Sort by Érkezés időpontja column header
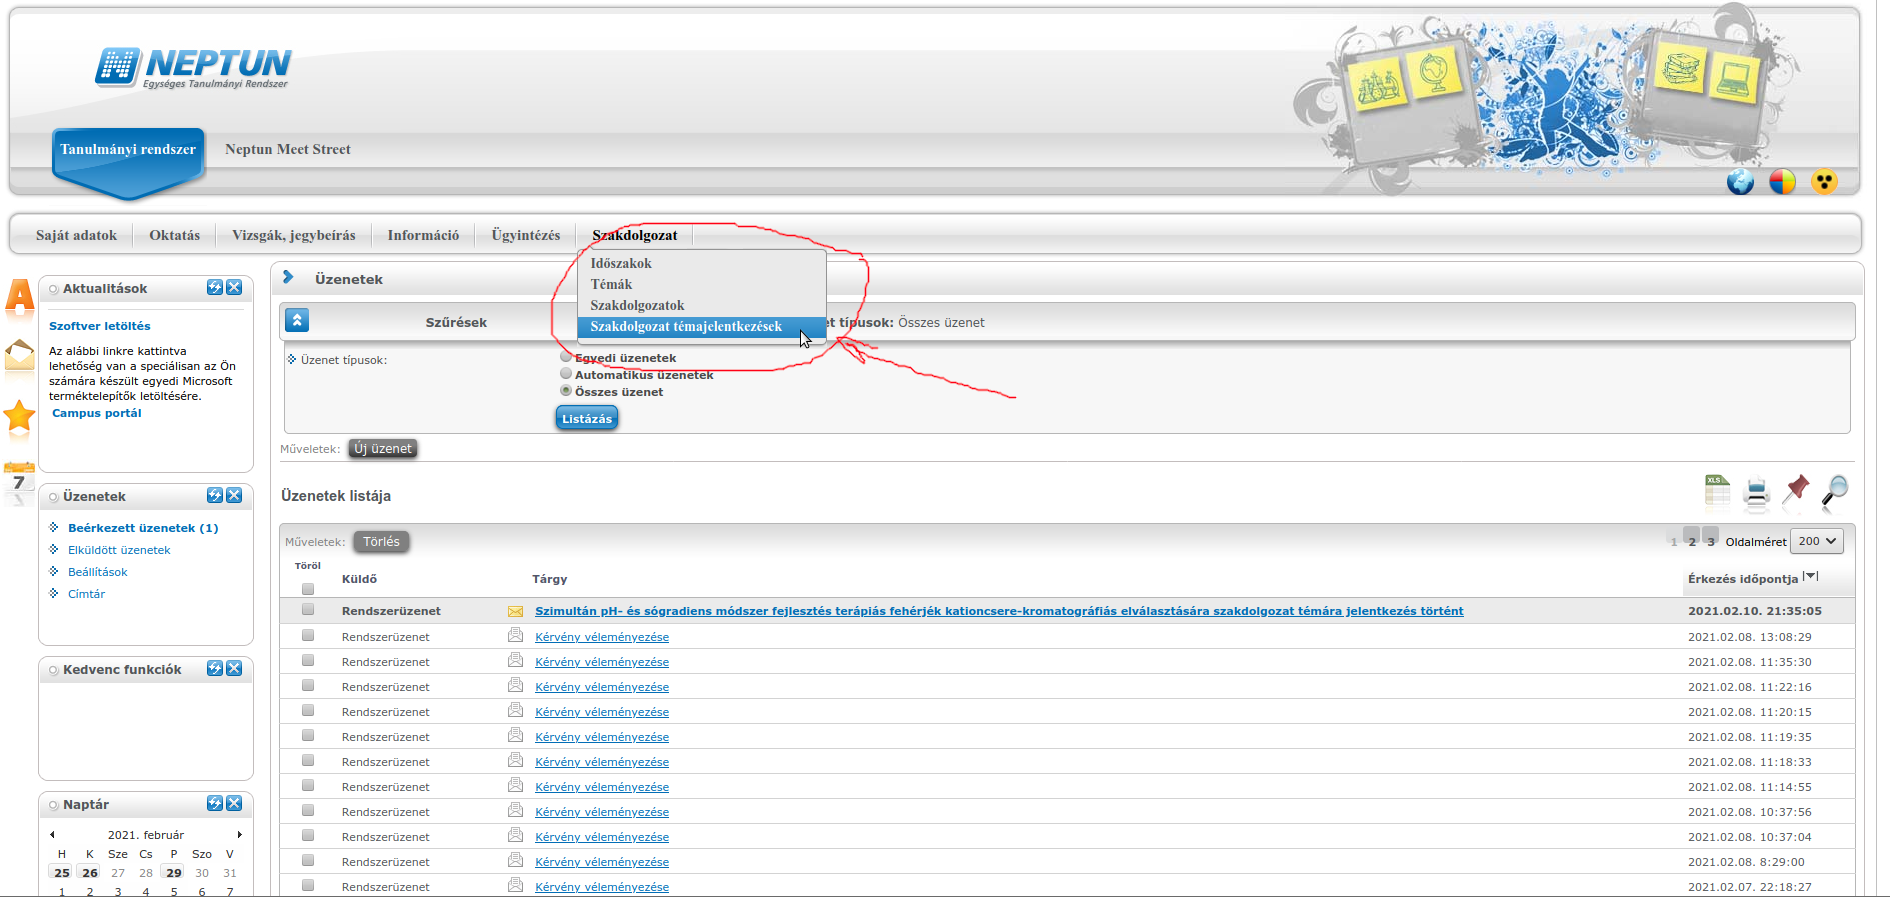 (x=1742, y=579)
